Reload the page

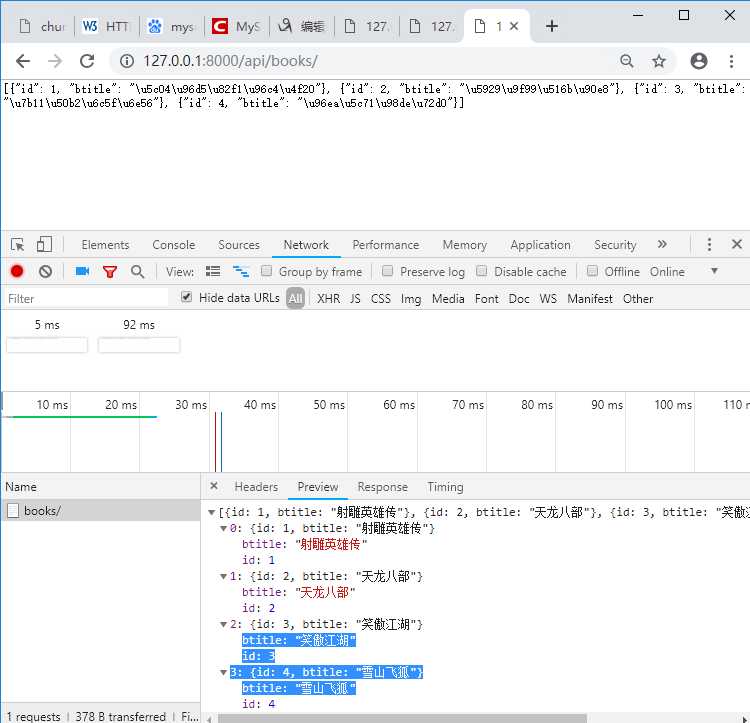tap(87, 61)
